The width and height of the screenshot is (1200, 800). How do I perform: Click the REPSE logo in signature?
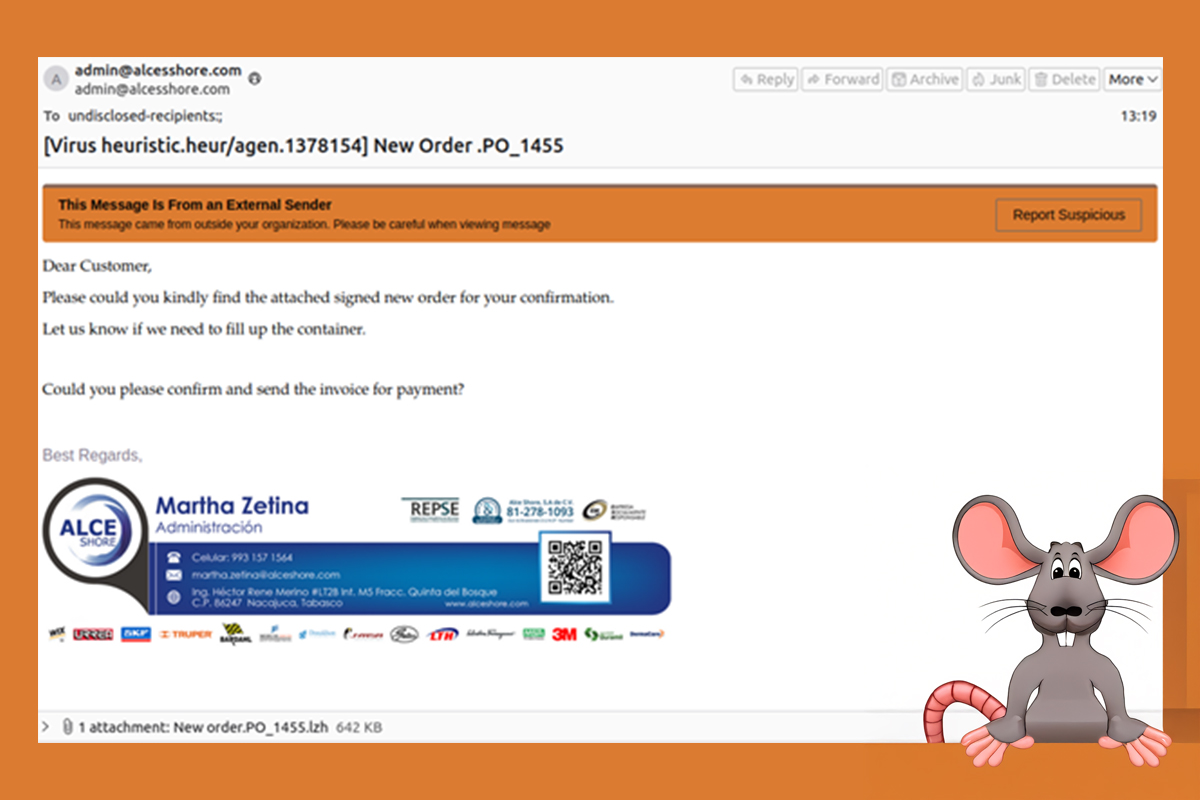(x=433, y=509)
